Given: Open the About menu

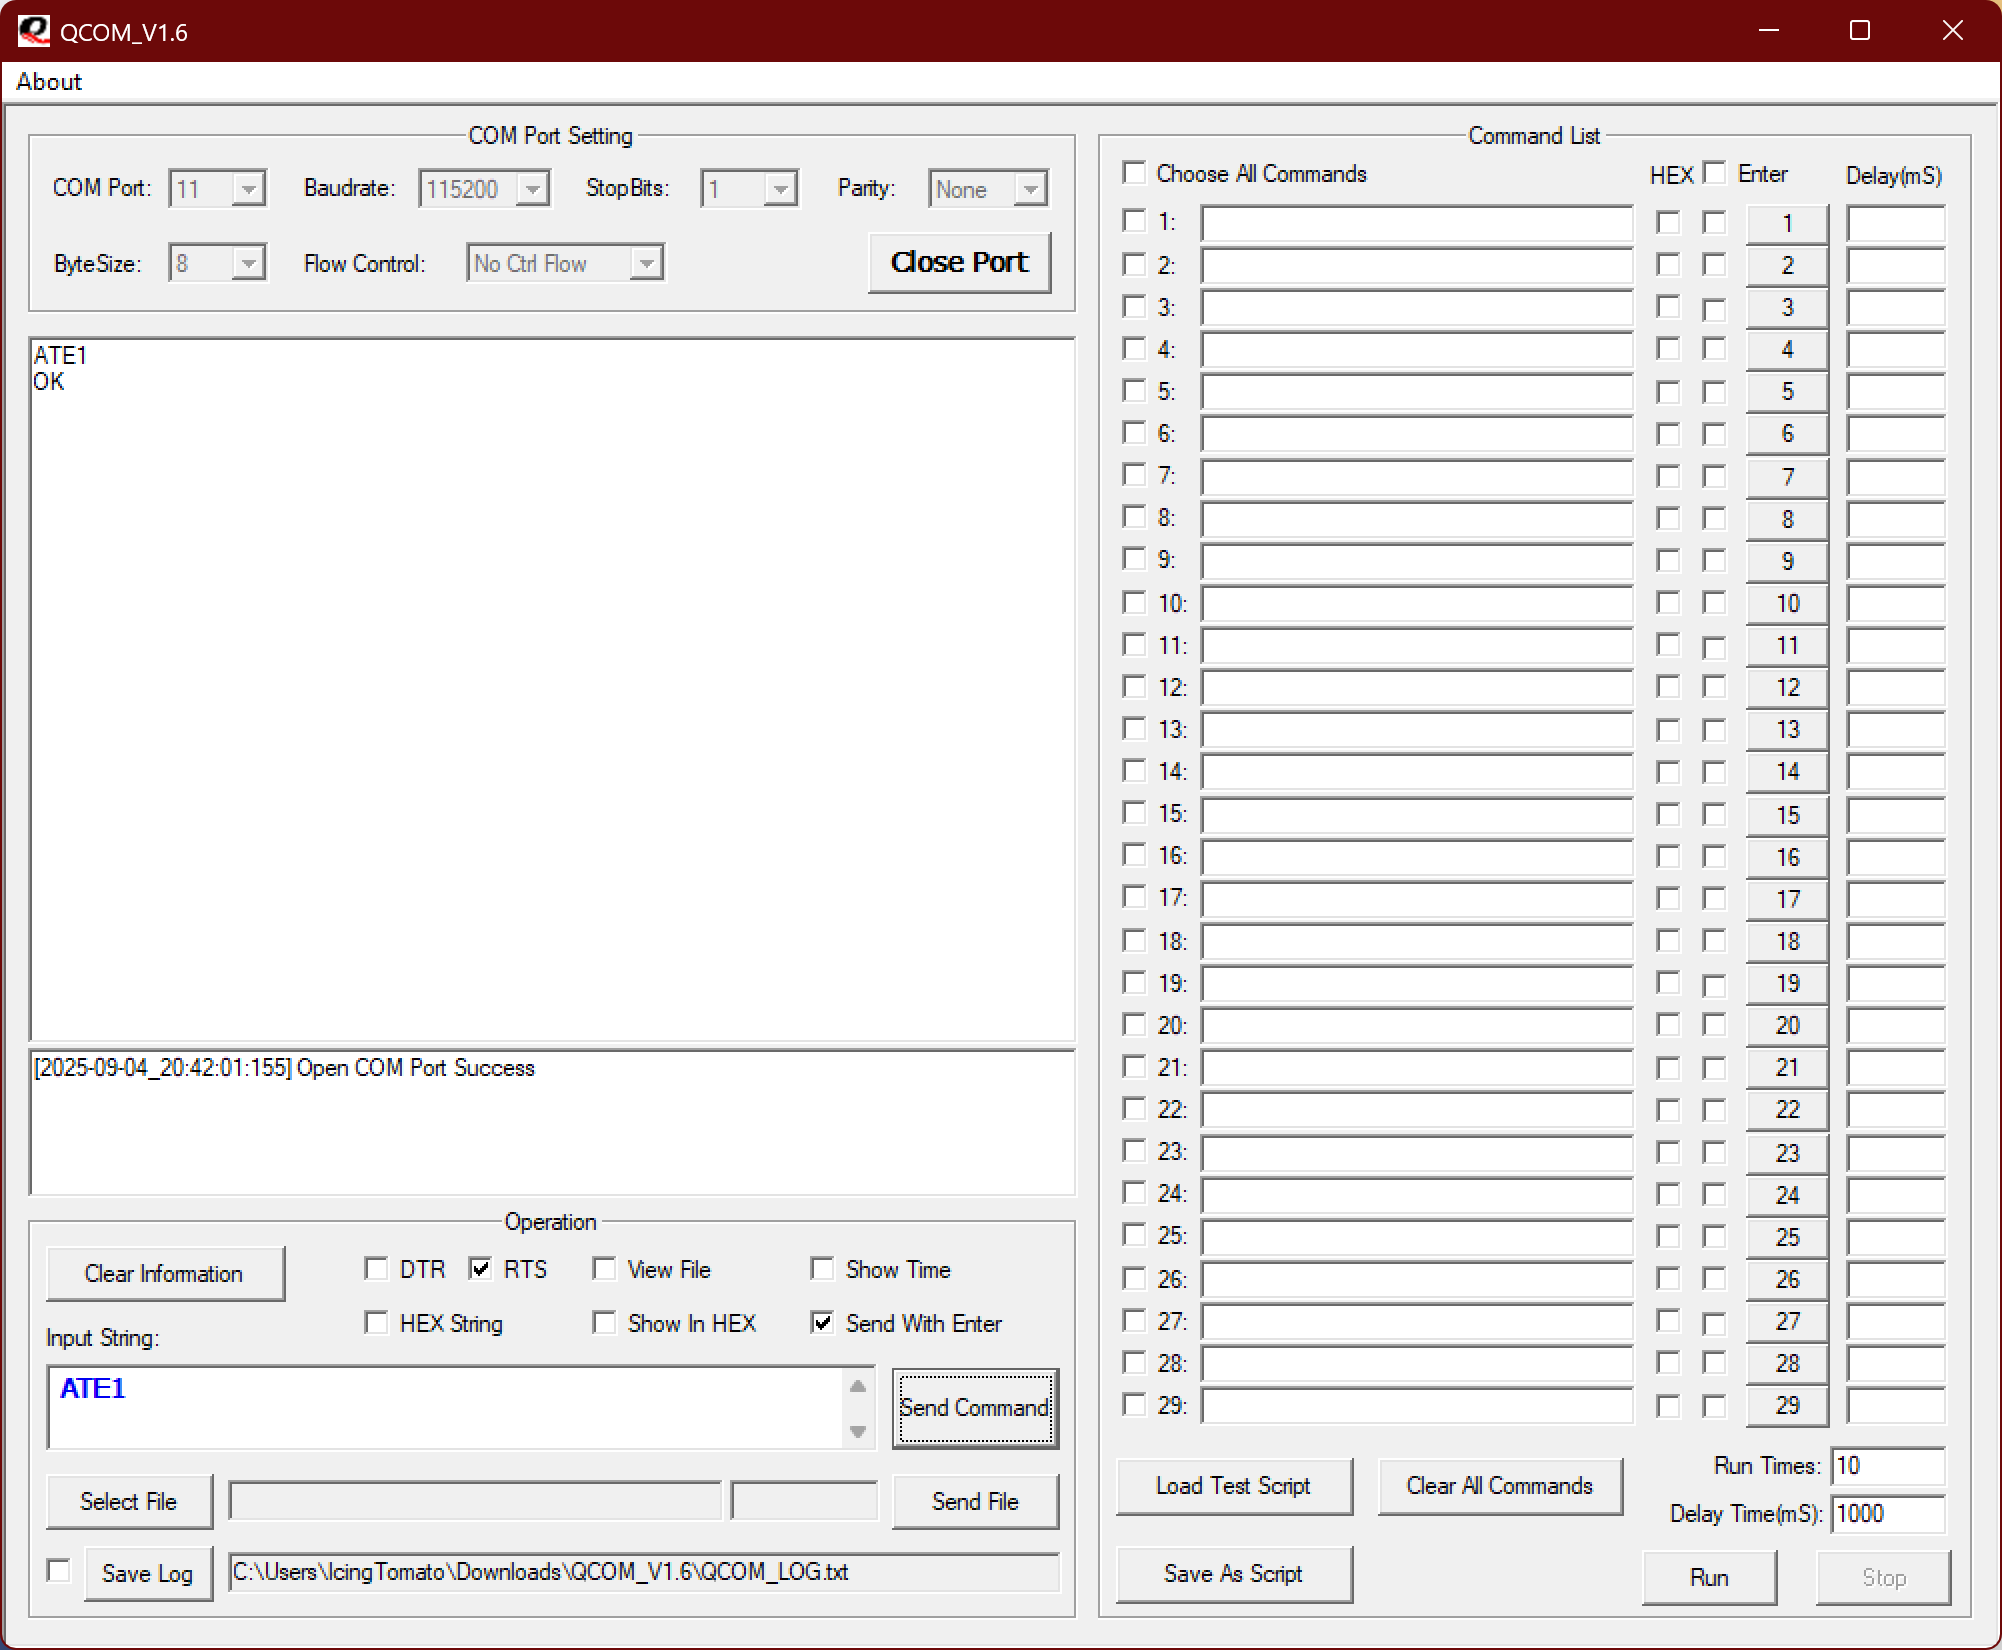Looking at the screenshot, I should click(49, 82).
